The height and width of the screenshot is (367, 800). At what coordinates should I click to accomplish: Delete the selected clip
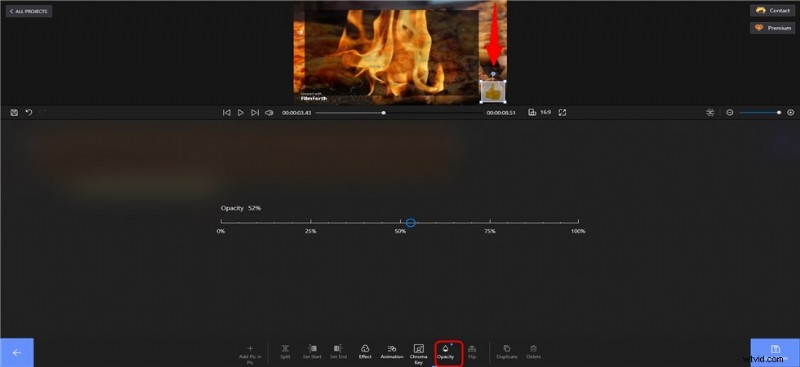(x=533, y=351)
